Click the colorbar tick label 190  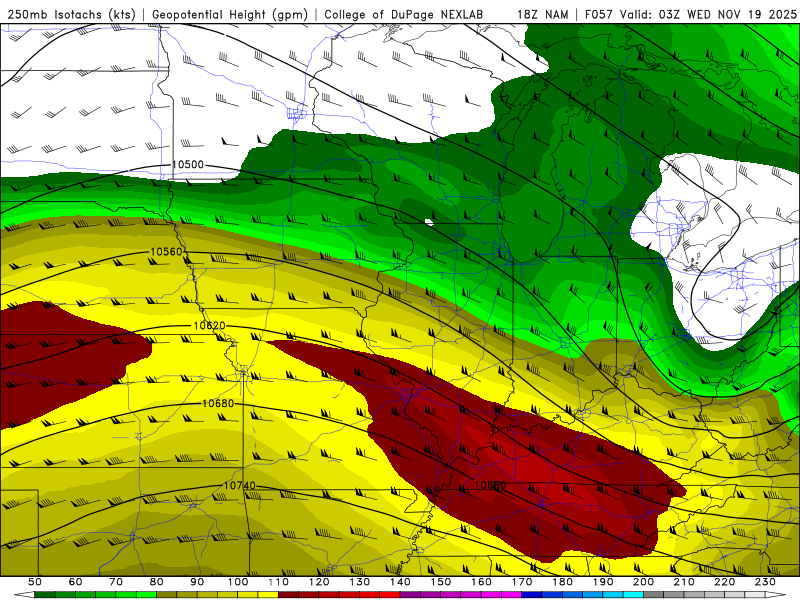coord(603,582)
